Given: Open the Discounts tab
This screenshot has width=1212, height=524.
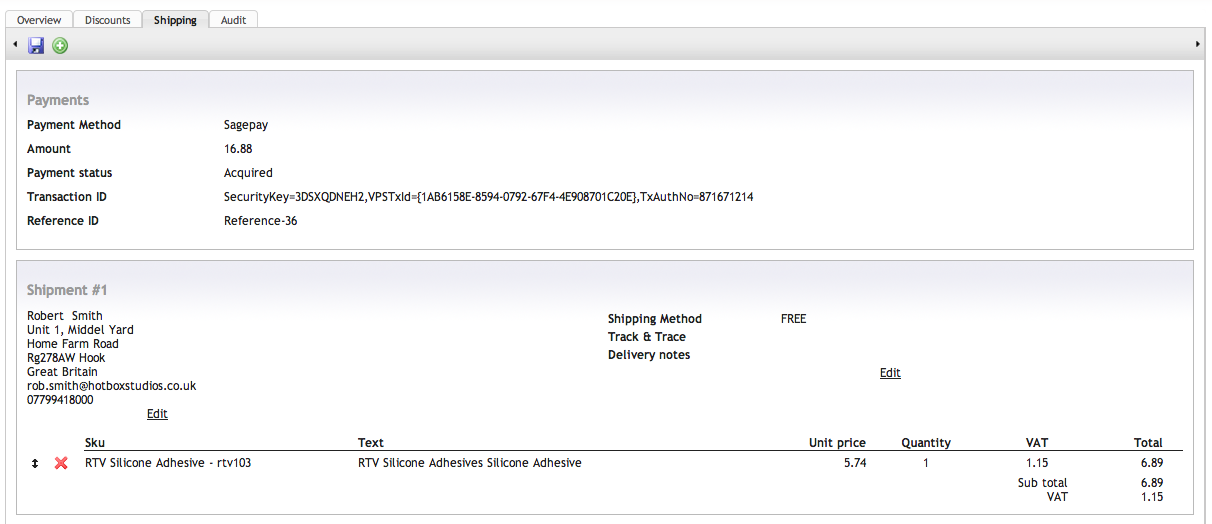Looking at the screenshot, I should pos(107,20).
